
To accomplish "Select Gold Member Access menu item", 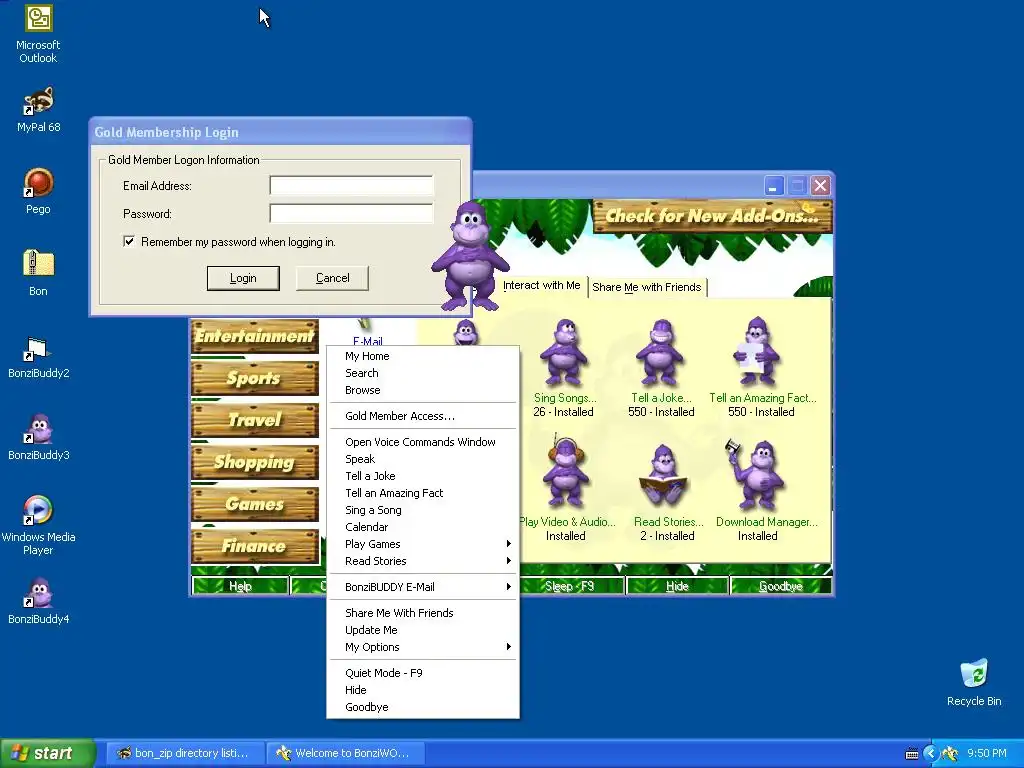I will click(x=423, y=416).
